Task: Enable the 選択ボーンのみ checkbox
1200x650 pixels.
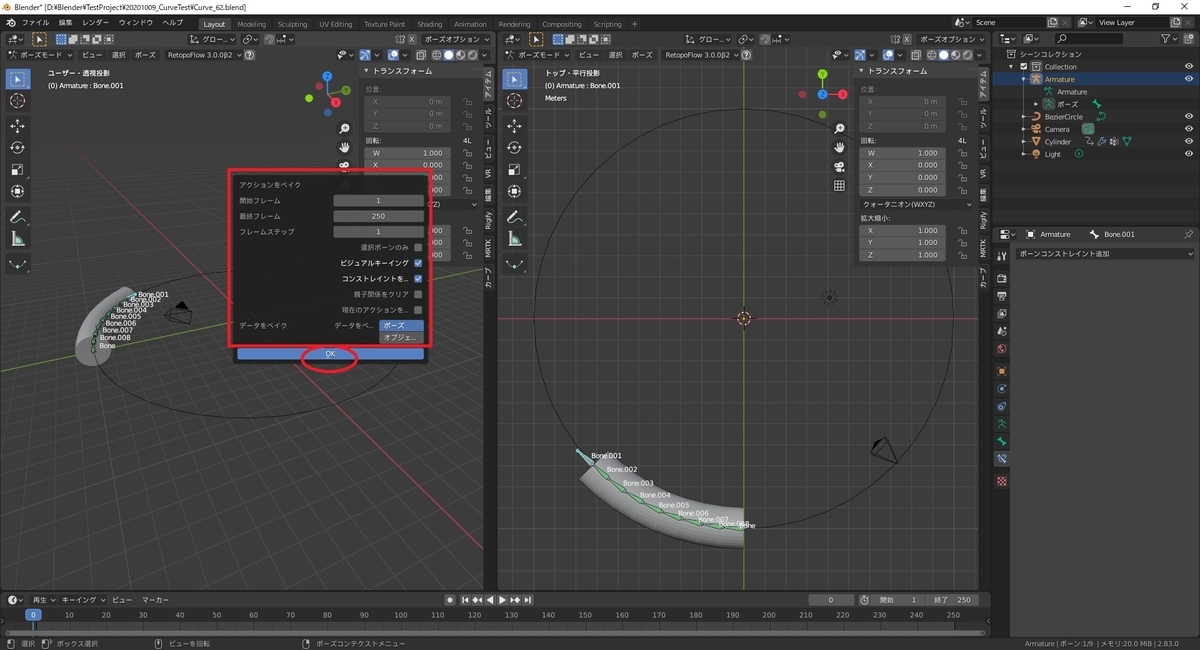Action: pyautogui.click(x=418, y=247)
